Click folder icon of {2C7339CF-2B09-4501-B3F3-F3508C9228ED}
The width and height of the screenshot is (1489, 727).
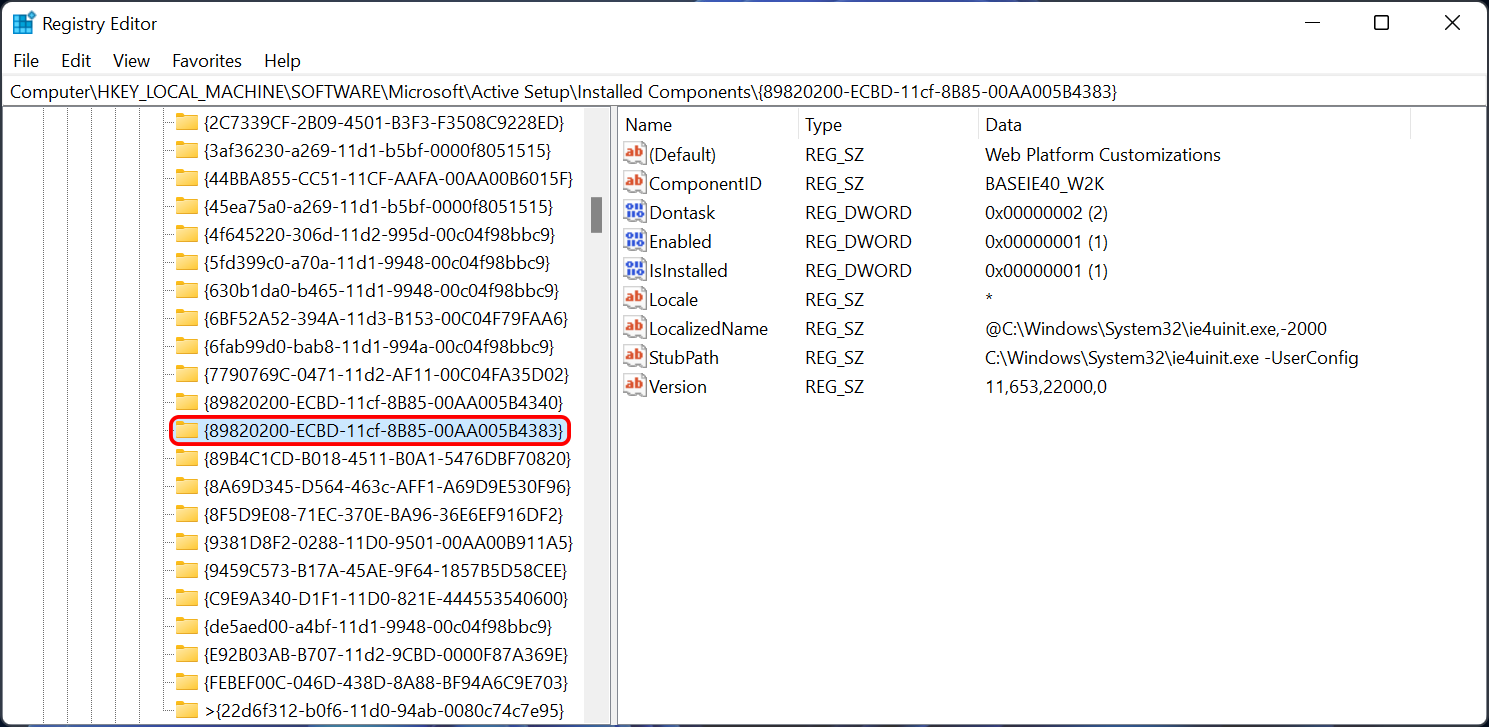pyautogui.click(x=186, y=123)
